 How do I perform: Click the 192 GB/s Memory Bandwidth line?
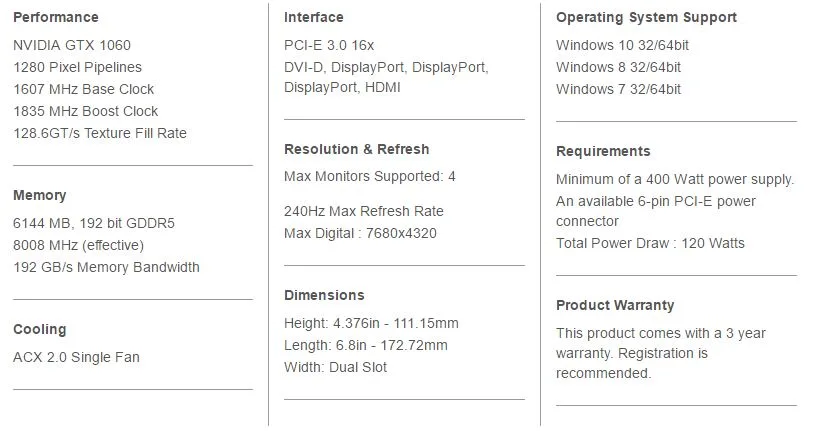tap(106, 267)
